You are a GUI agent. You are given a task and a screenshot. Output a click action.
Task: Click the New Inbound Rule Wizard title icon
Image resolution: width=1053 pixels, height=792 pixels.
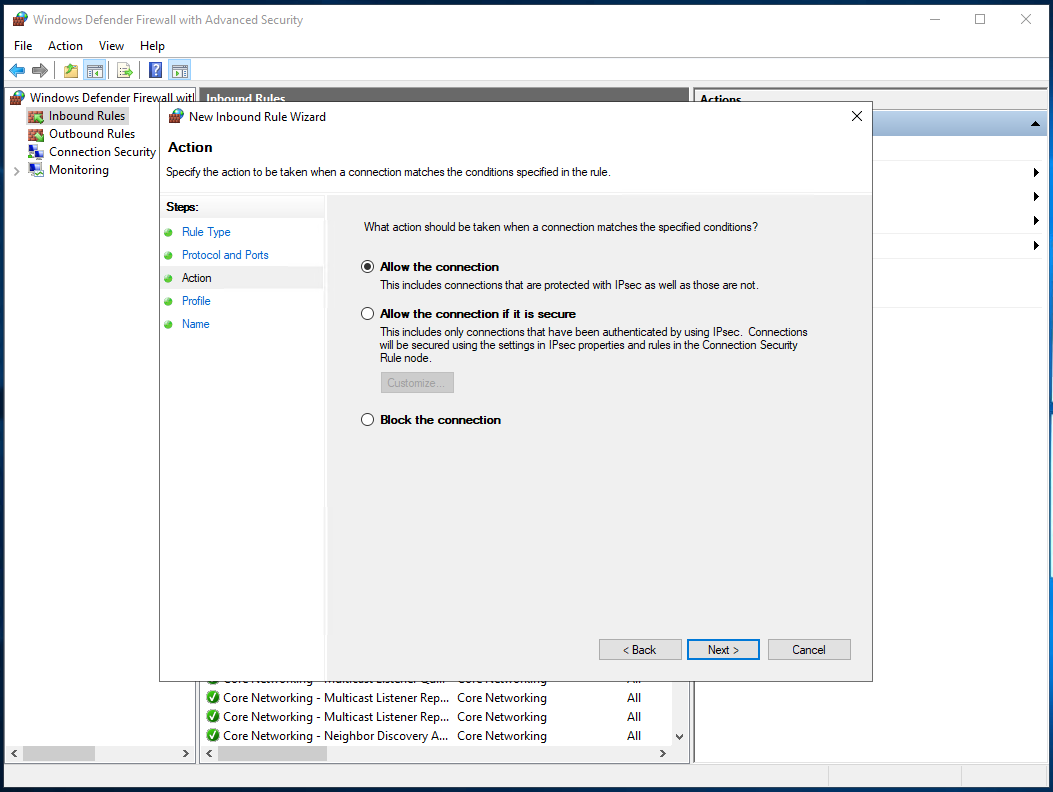point(176,116)
